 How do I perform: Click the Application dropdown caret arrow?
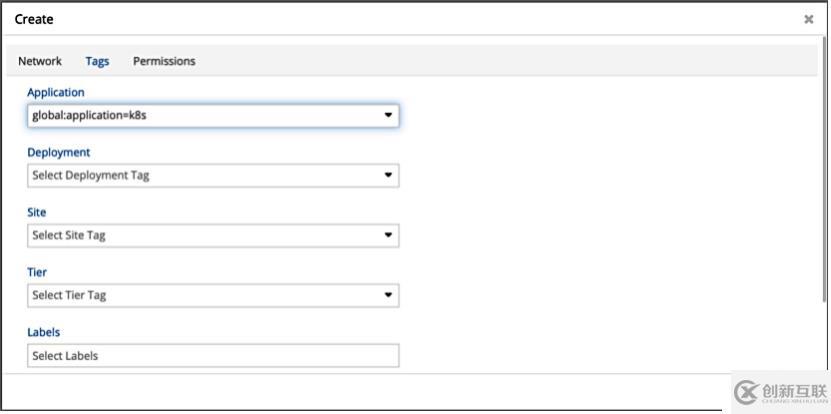(x=388, y=115)
